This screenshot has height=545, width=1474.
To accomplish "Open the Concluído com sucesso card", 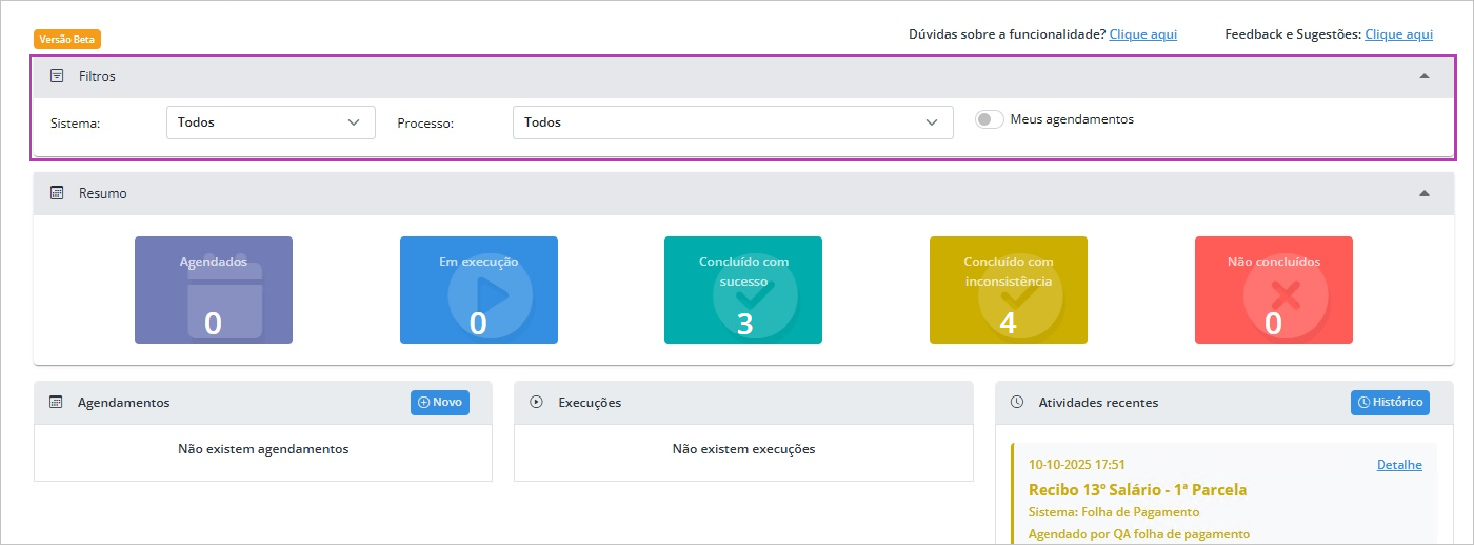I will pos(743,290).
